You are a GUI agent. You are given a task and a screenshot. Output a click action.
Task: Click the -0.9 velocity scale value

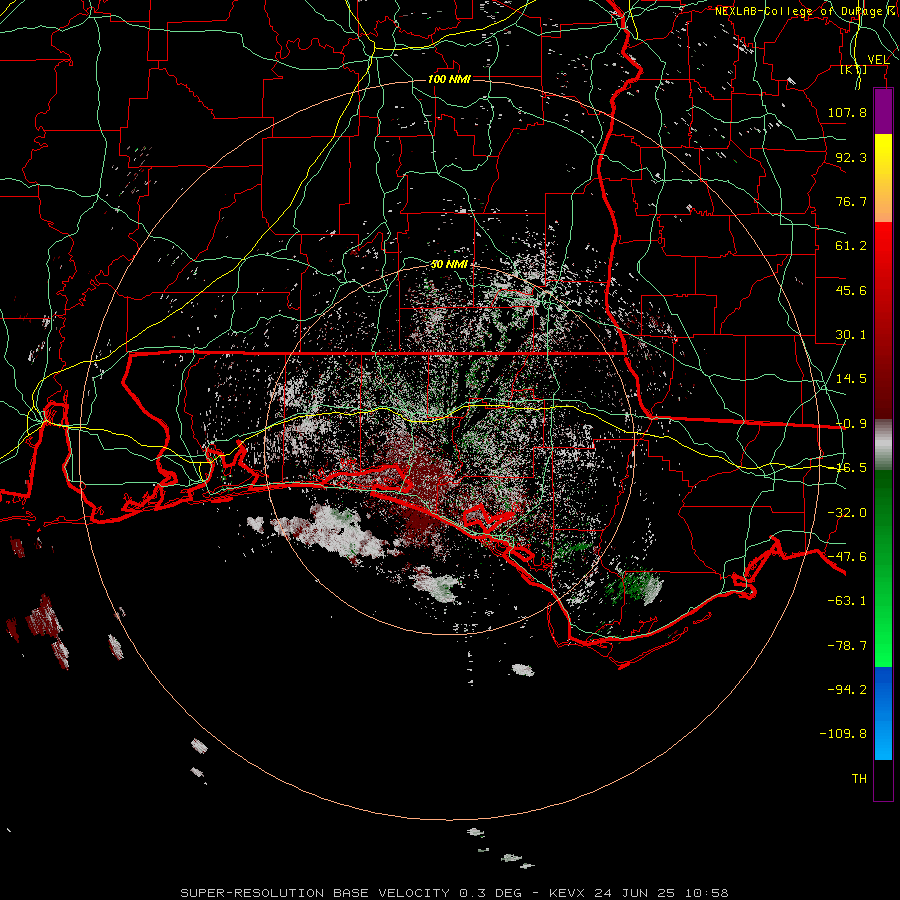851,424
